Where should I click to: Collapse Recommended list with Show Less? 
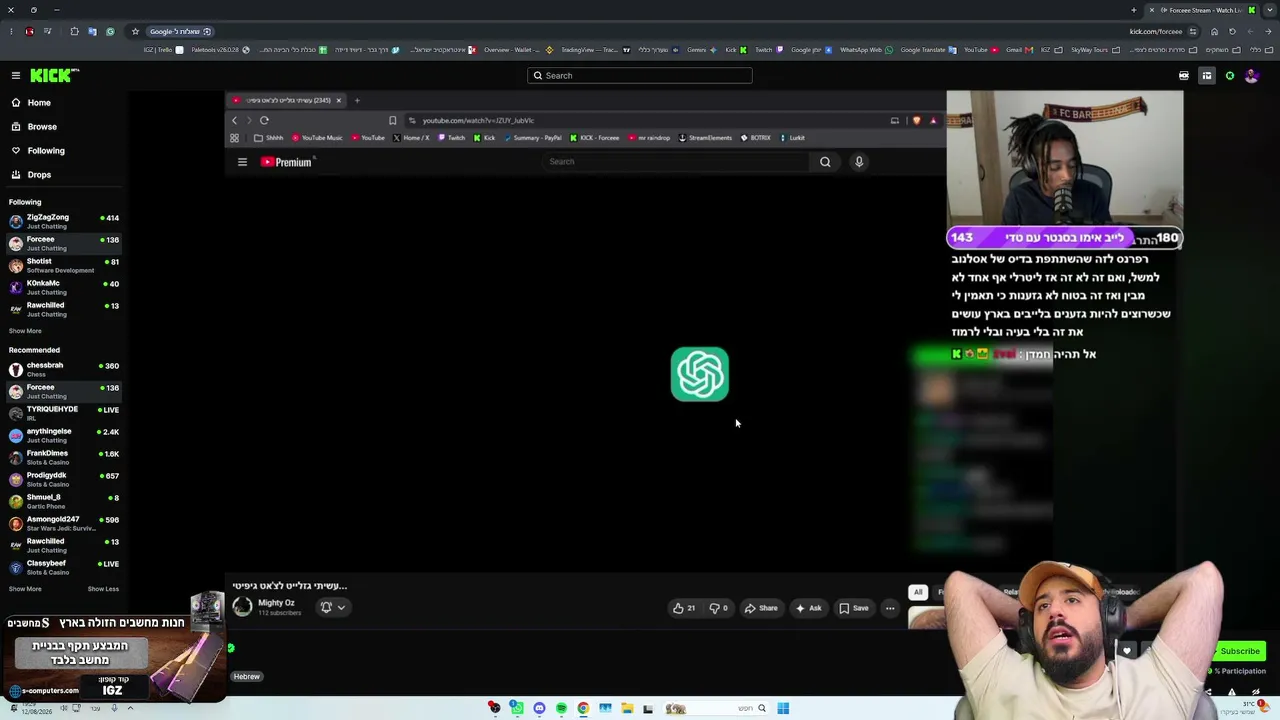[x=103, y=589]
